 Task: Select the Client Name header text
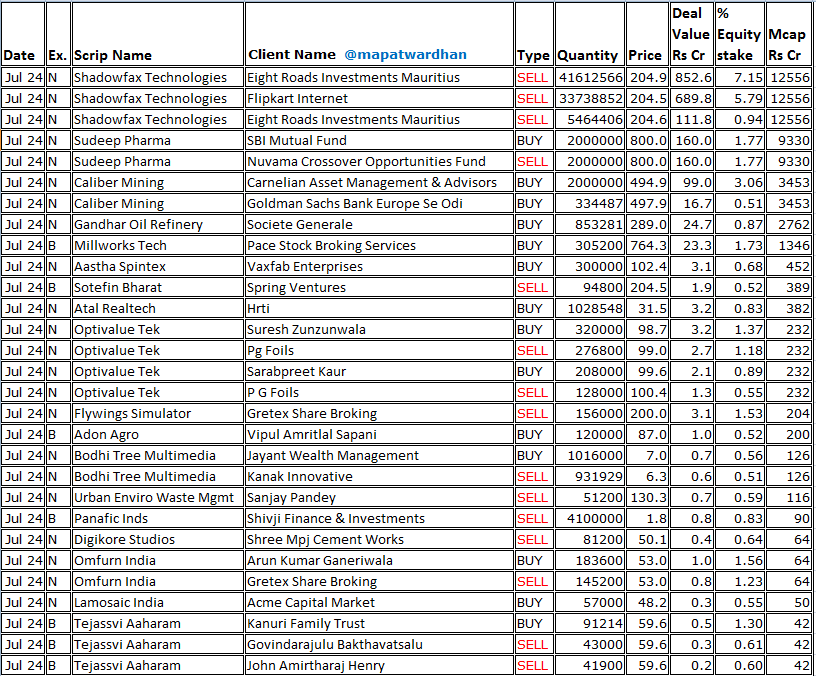[x=292, y=54]
